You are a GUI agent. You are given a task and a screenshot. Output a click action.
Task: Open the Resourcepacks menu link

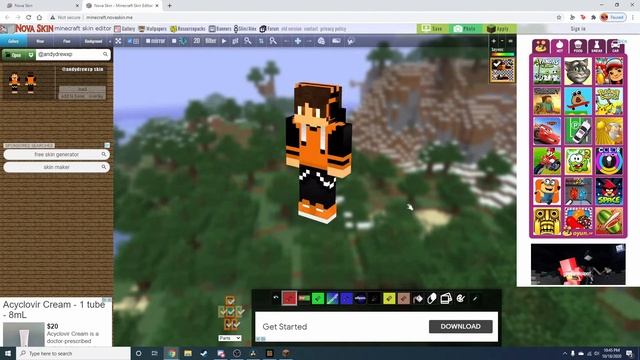(187, 29)
